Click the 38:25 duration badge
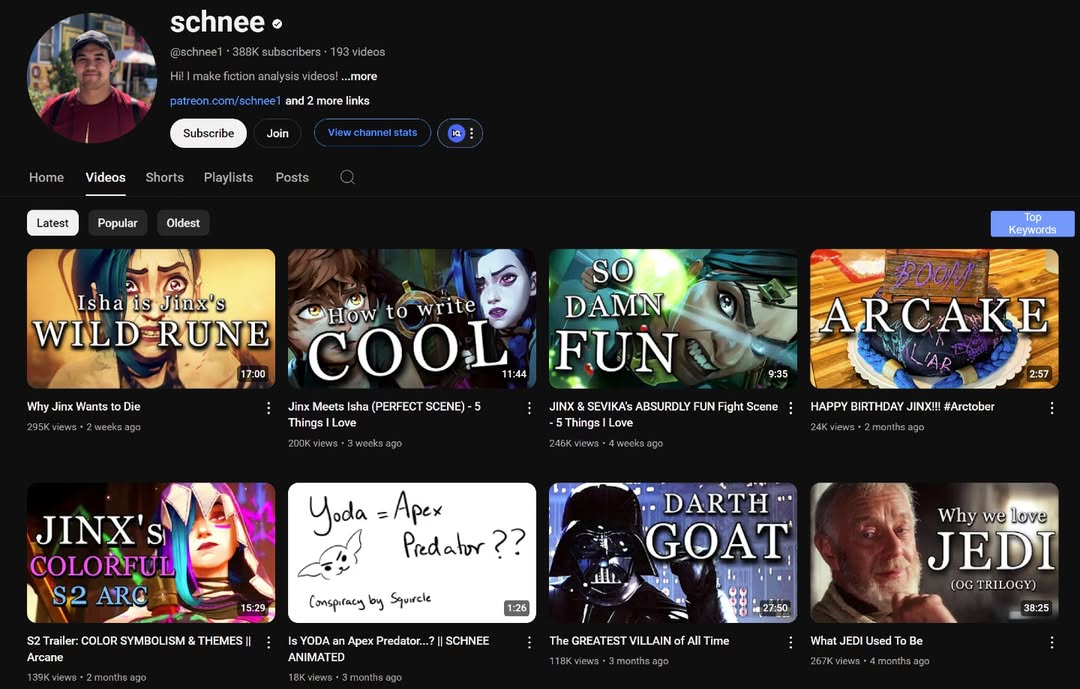Image resolution: width=1080 pixels, height=689 pixels. point(1036,608)
